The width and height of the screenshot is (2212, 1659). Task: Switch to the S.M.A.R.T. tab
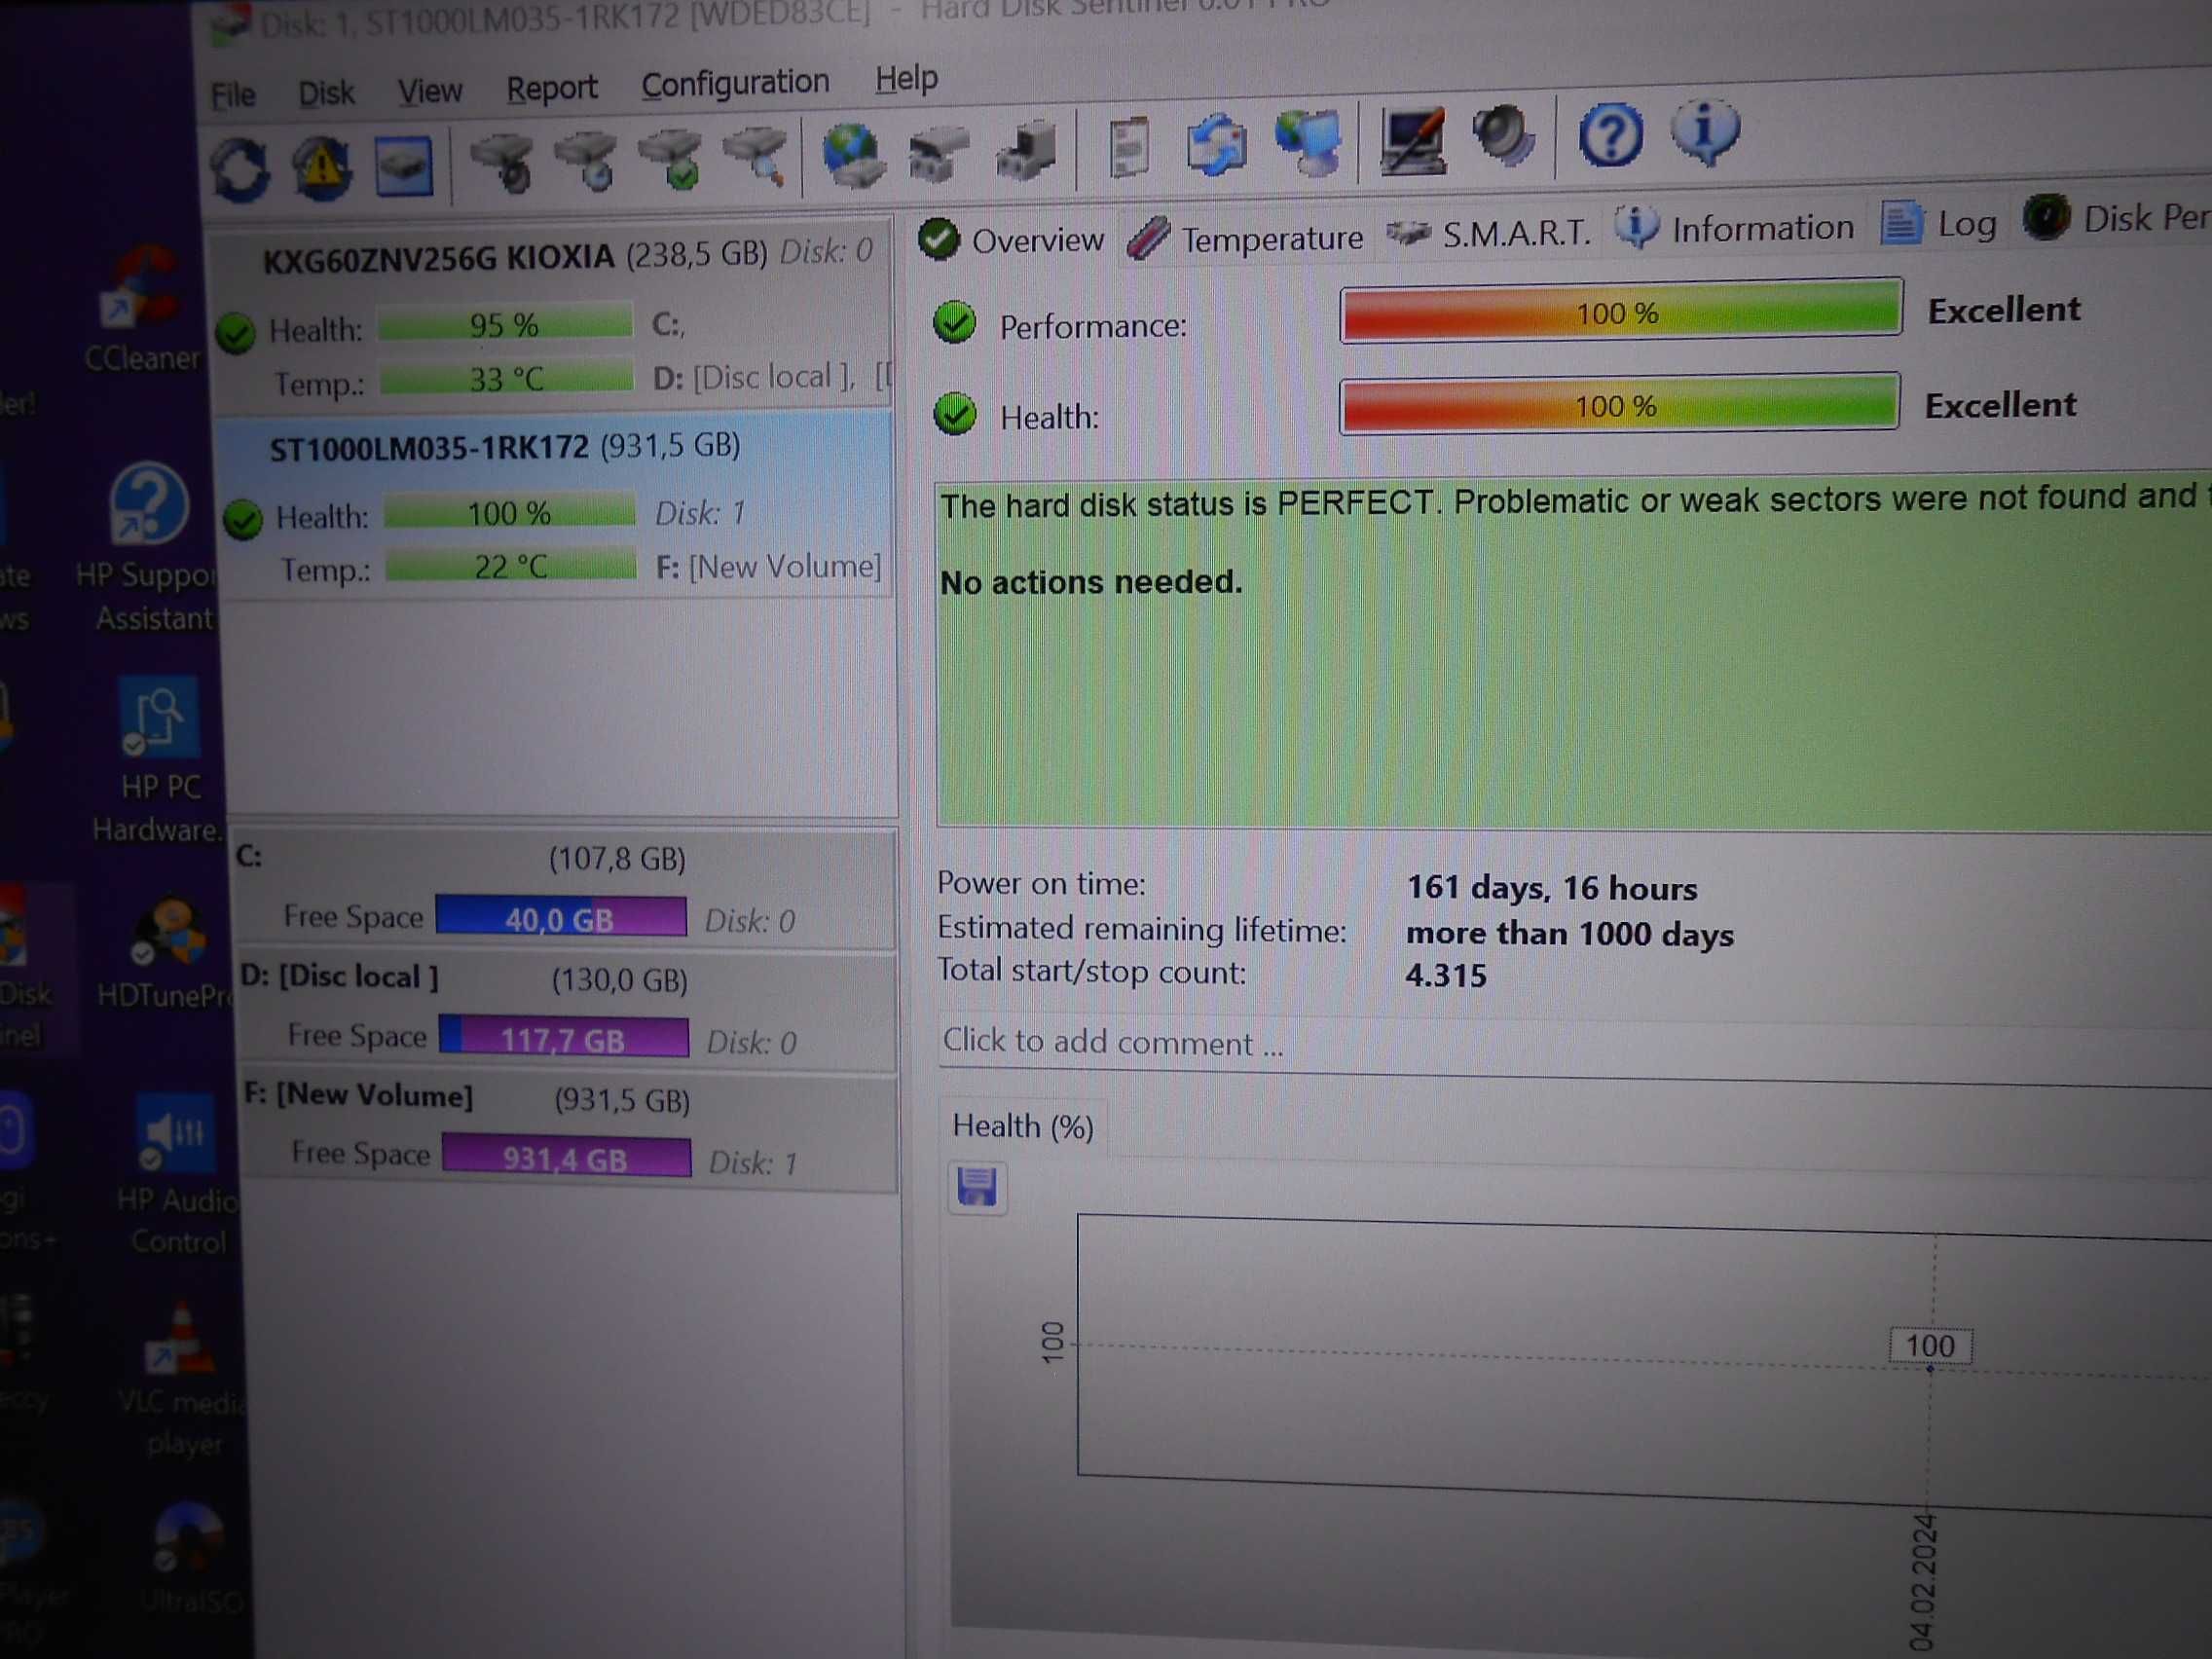tap(1490, 233)
